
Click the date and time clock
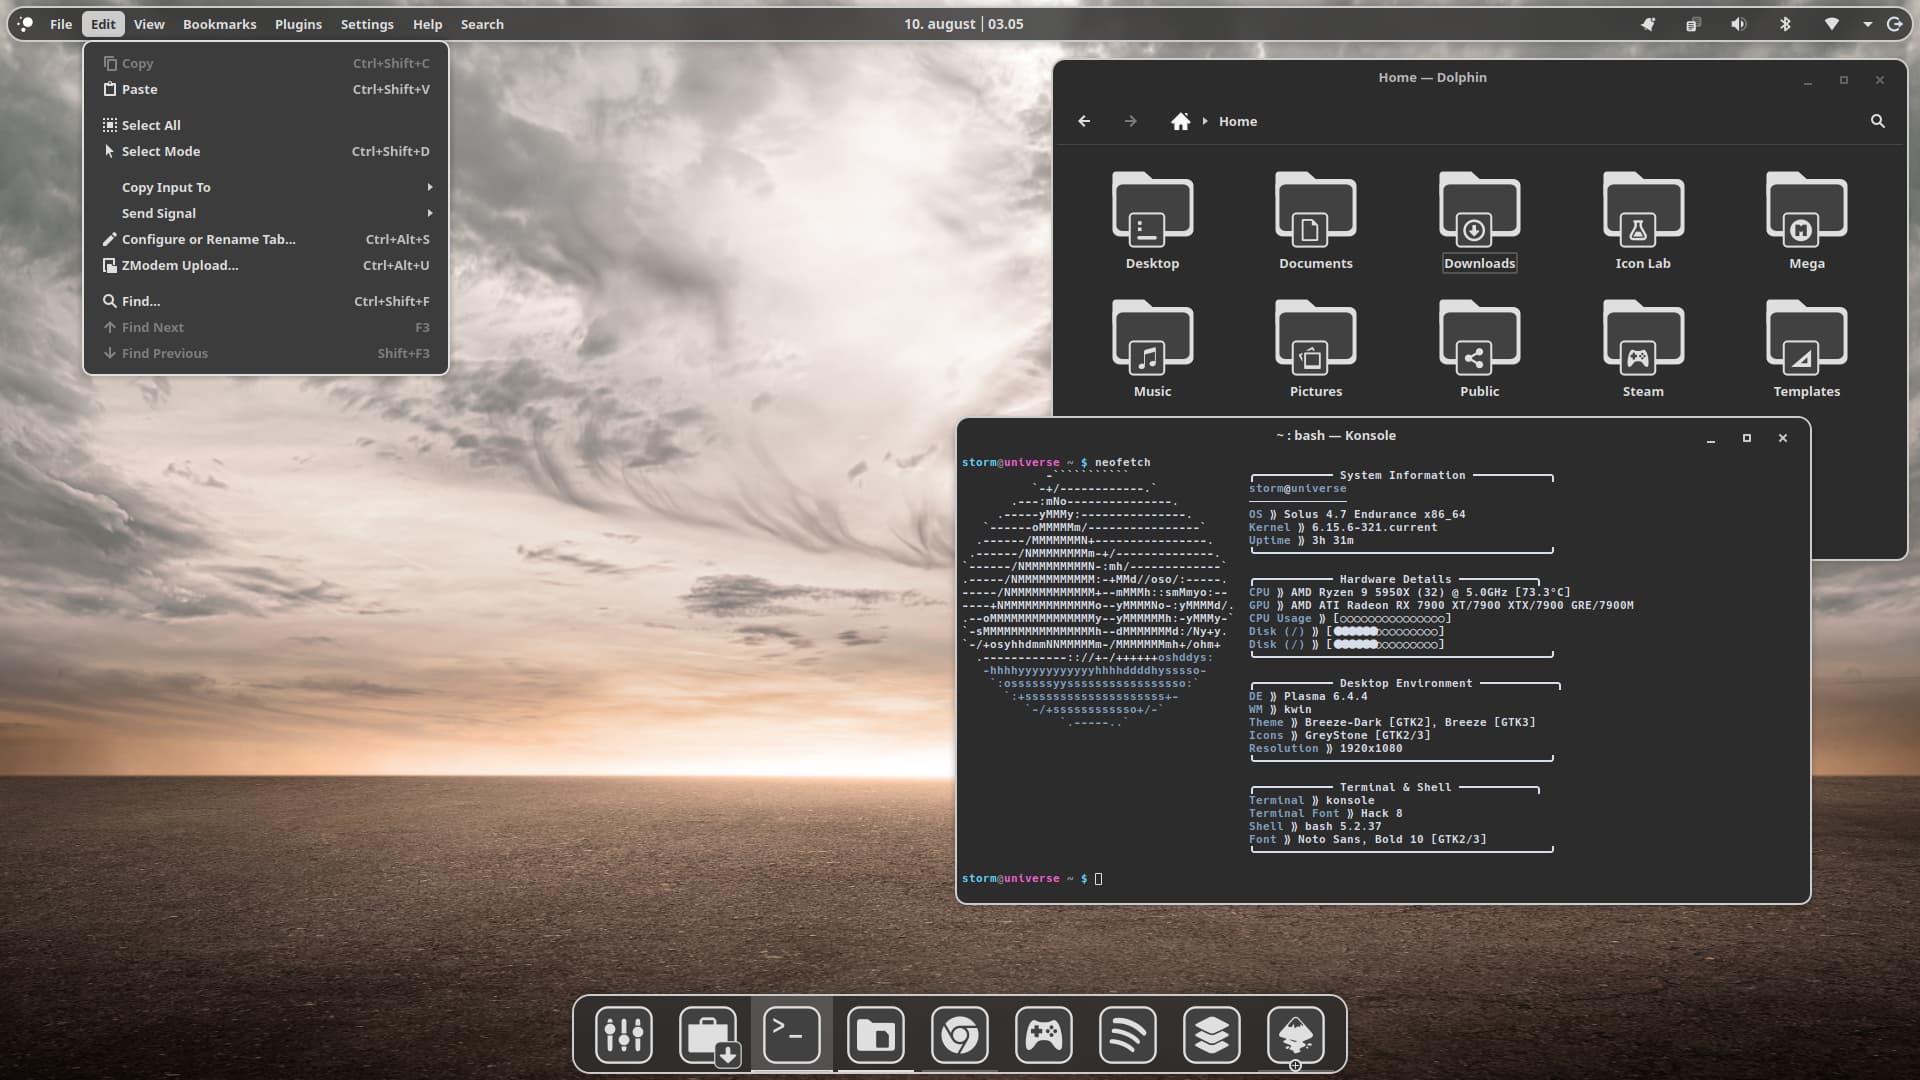click(963, 24)
